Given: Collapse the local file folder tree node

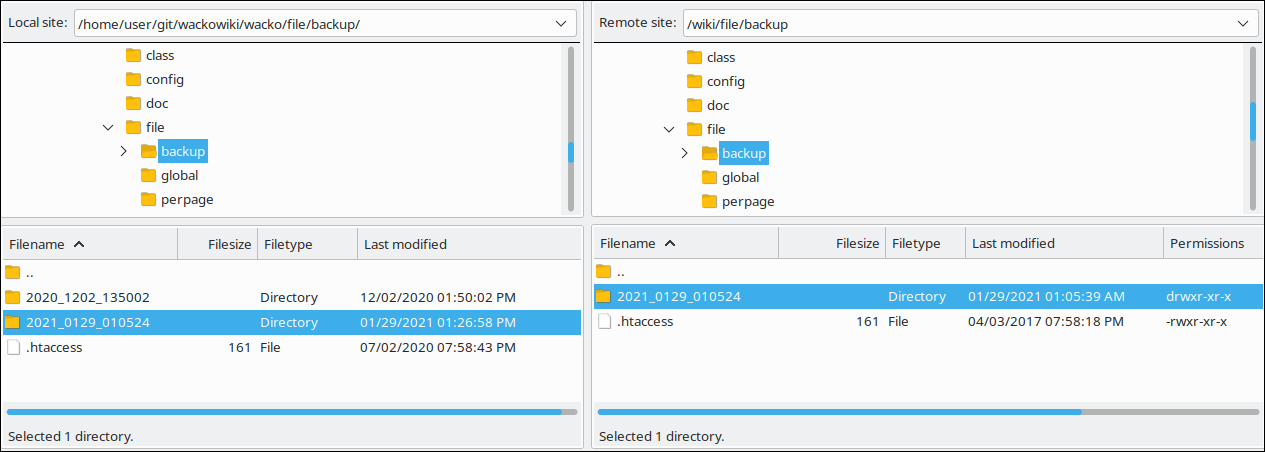Looking at the screenshot, I should point(108,127).
